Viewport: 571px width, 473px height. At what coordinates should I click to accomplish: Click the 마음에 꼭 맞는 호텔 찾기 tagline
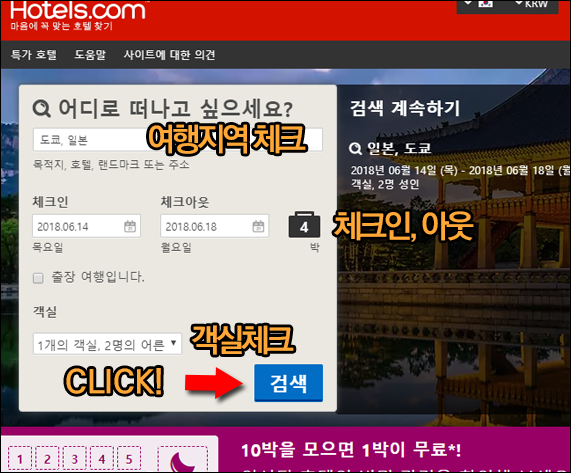[x=62, y=26]
